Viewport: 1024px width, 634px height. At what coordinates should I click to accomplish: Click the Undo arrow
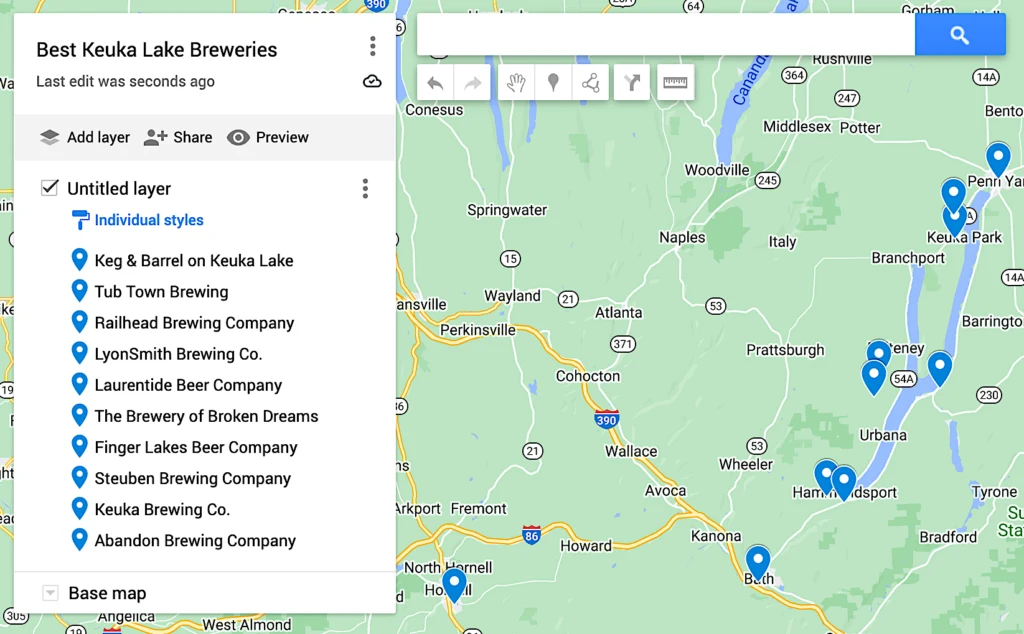[x=436, y=83]
